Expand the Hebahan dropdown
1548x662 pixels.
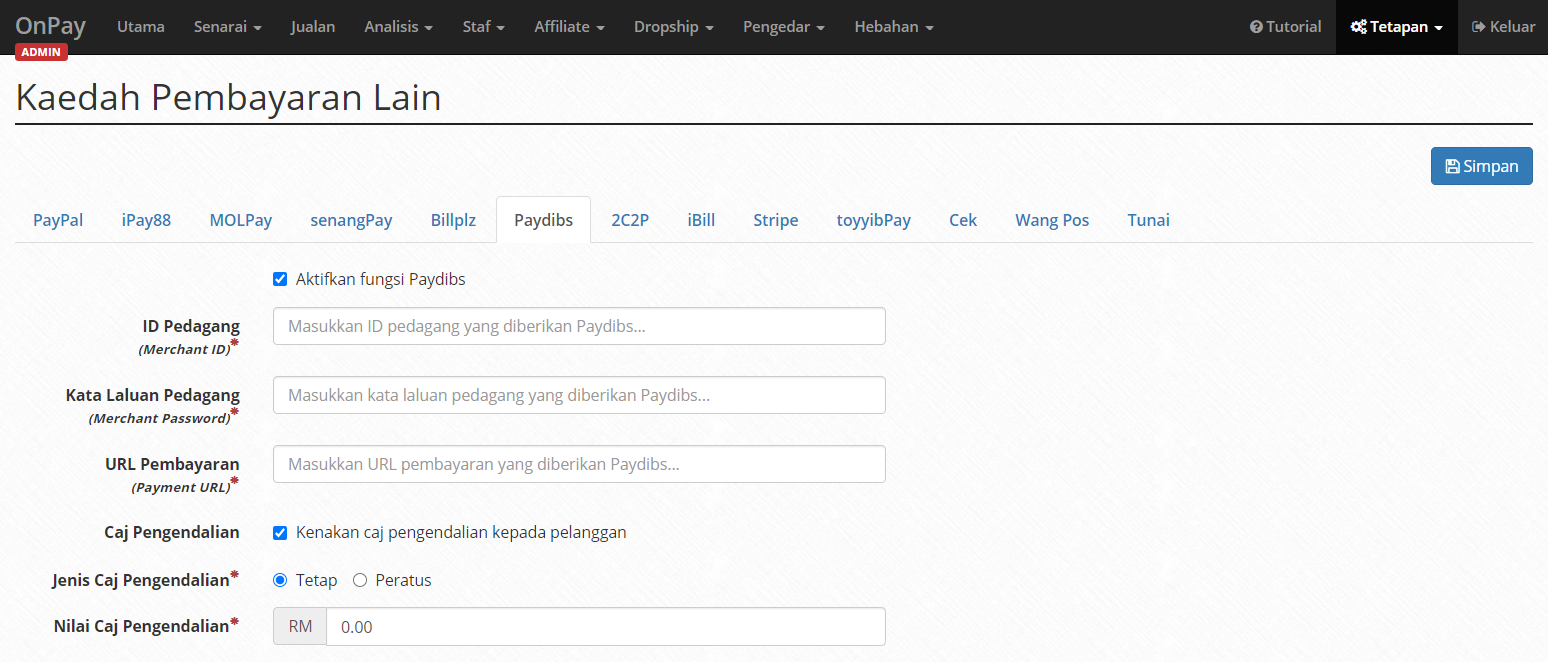(x=893, y=27)
